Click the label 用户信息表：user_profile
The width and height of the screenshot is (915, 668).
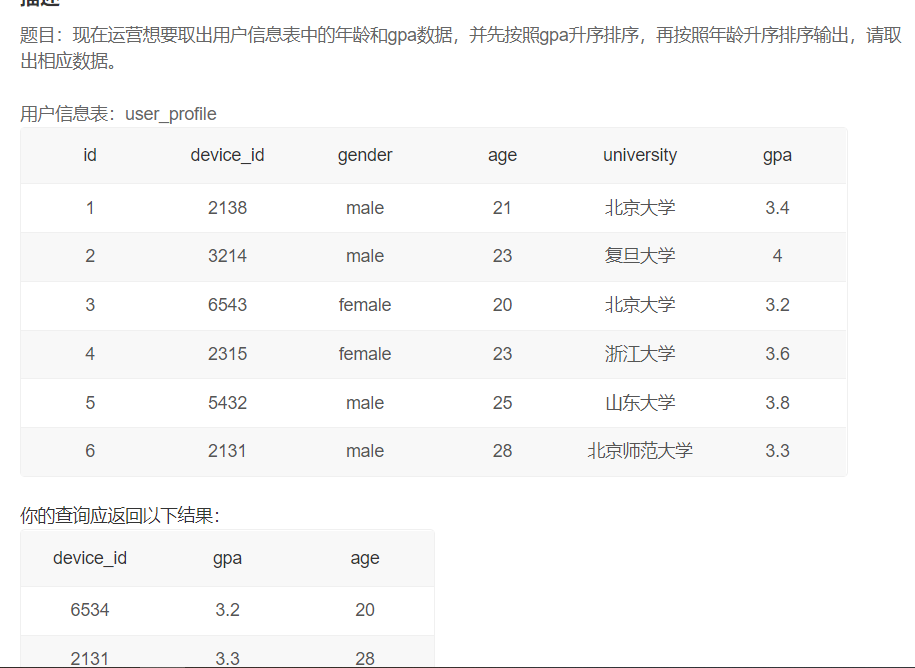(118, 114)
